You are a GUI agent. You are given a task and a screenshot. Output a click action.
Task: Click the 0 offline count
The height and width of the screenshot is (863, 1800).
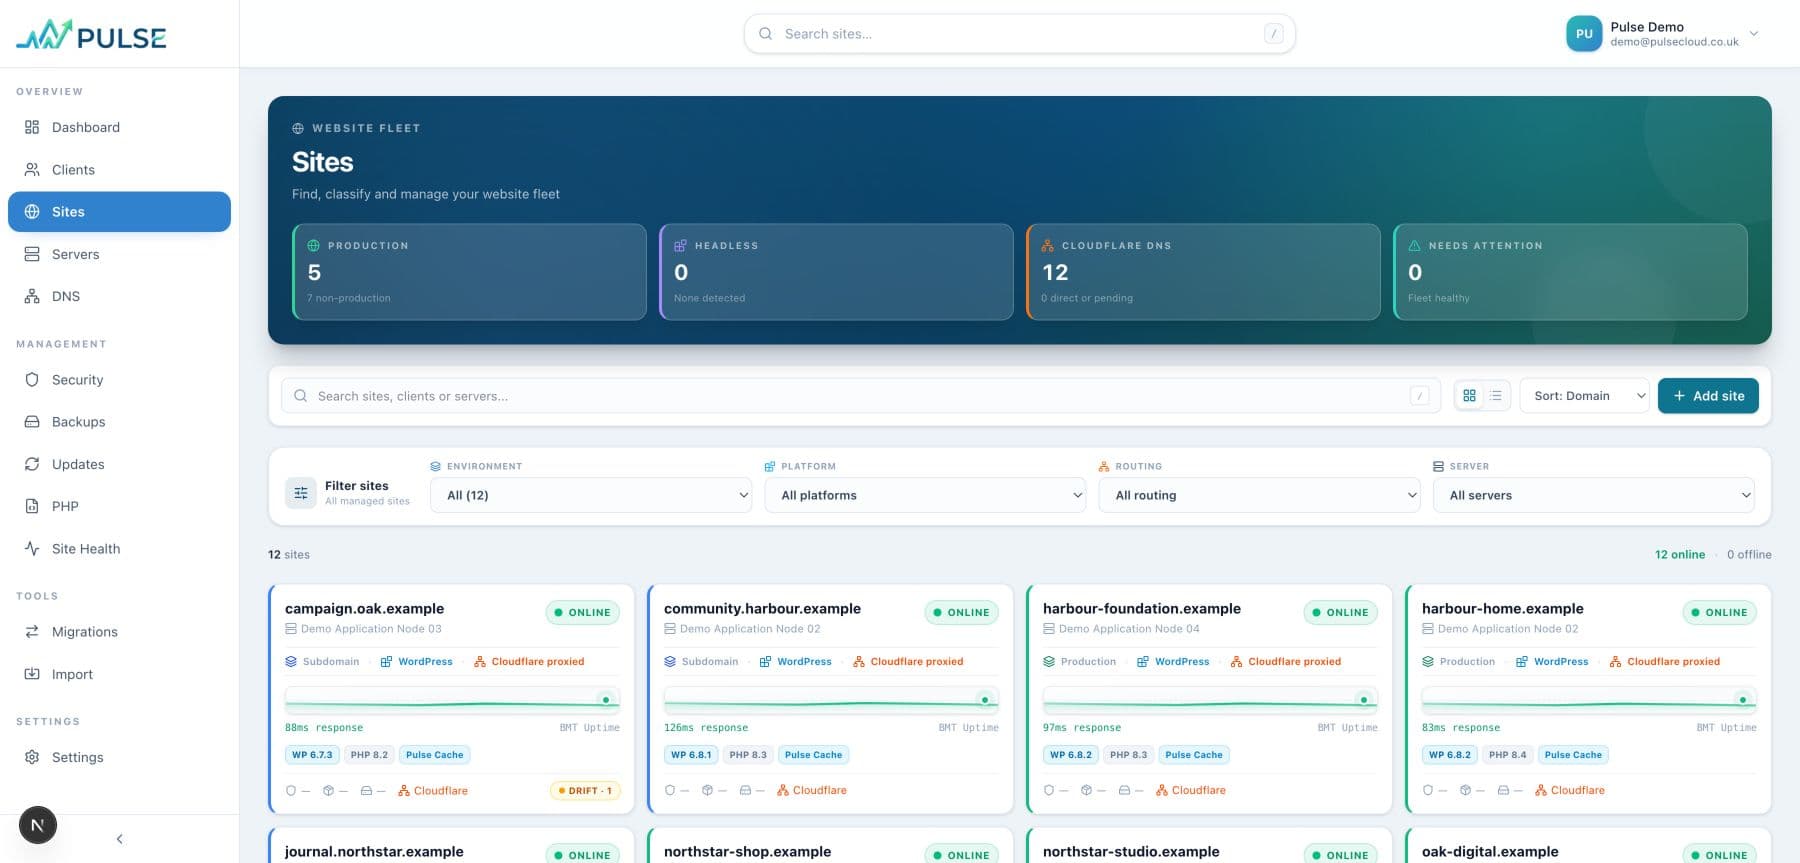pyautogui.click(x=1749, y=555)
